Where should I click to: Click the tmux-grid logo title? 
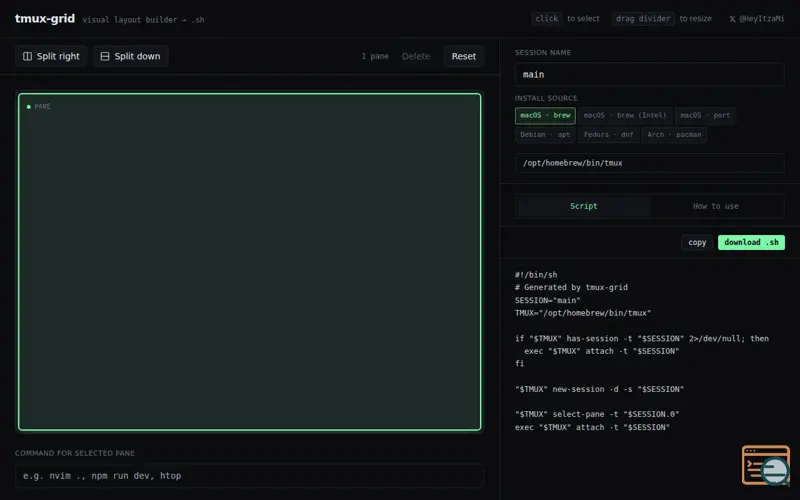pyautogui.click(x=45, y=19)
